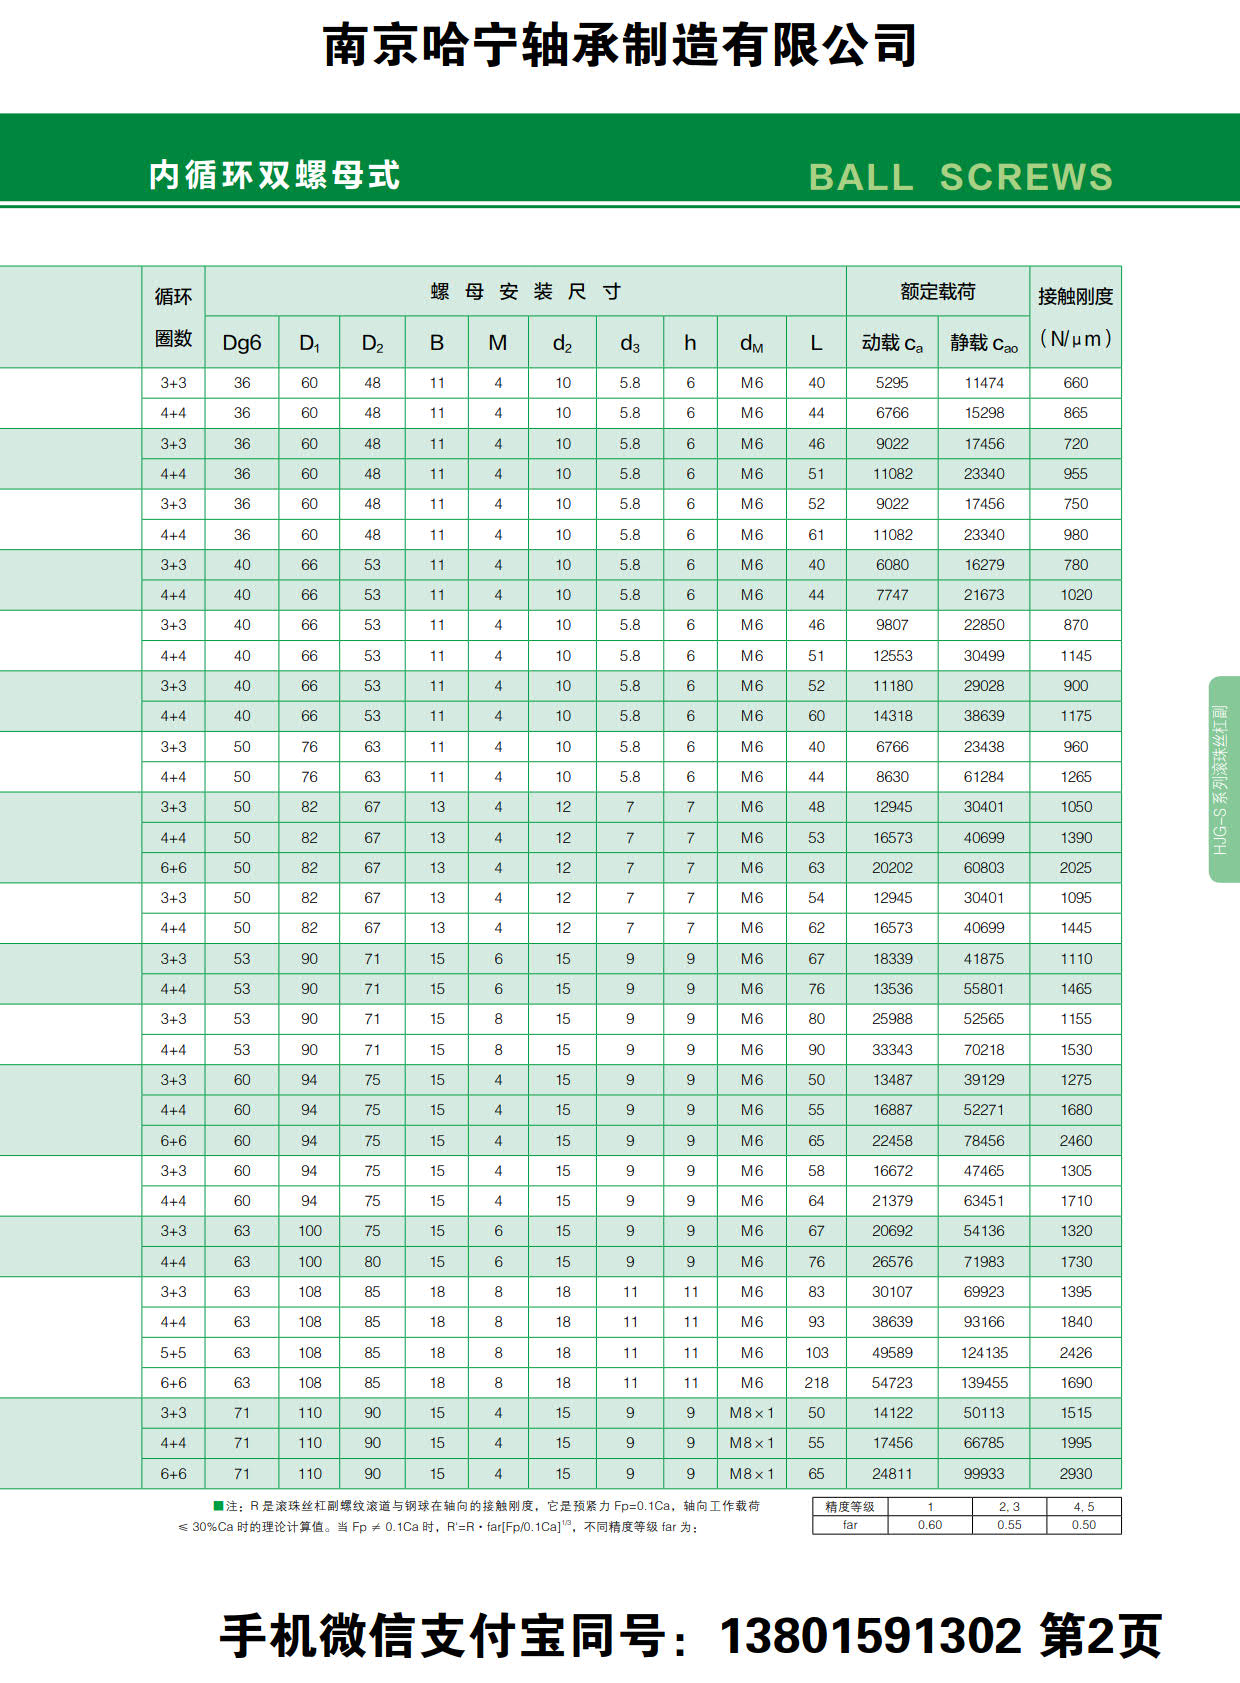1240x1683 pixels.
Task: Click stiffness value 660
Action: (x=1075, y=383)
